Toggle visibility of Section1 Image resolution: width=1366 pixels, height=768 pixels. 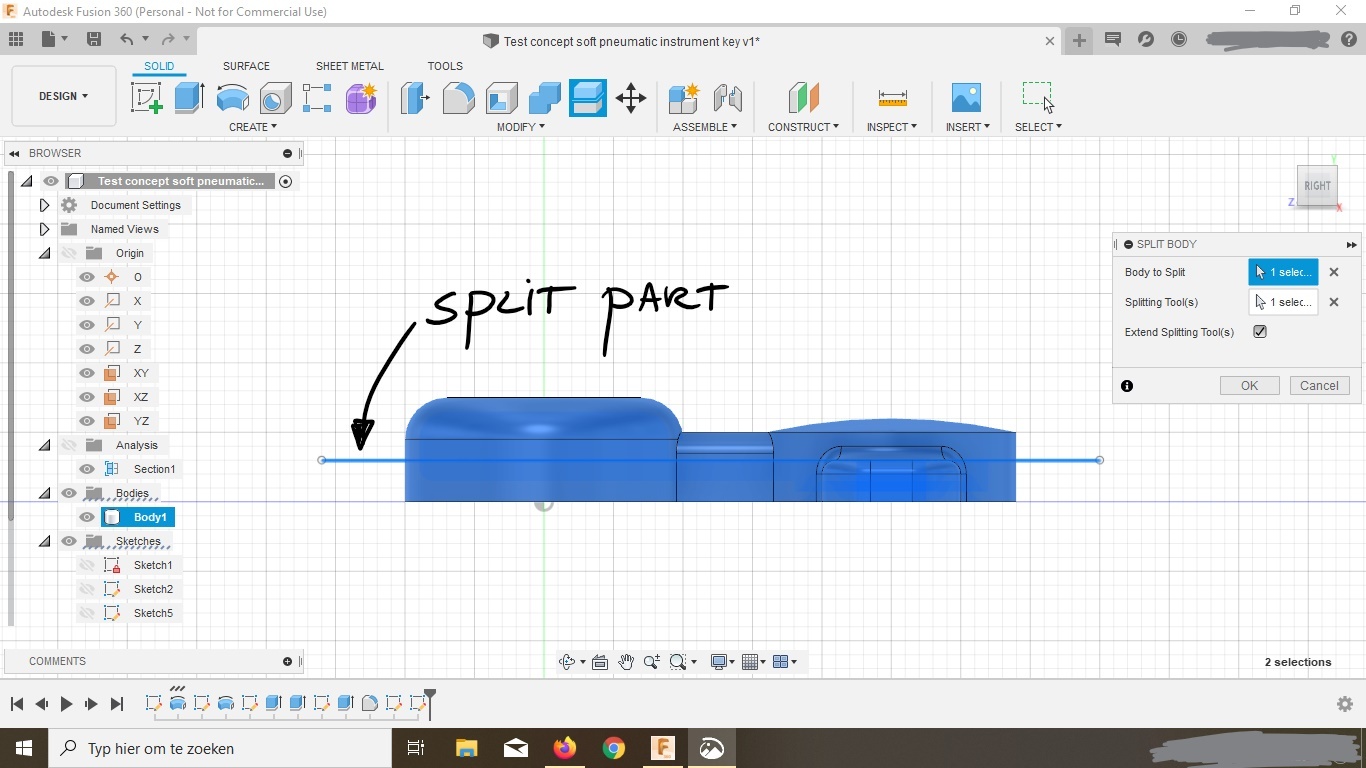87,469
